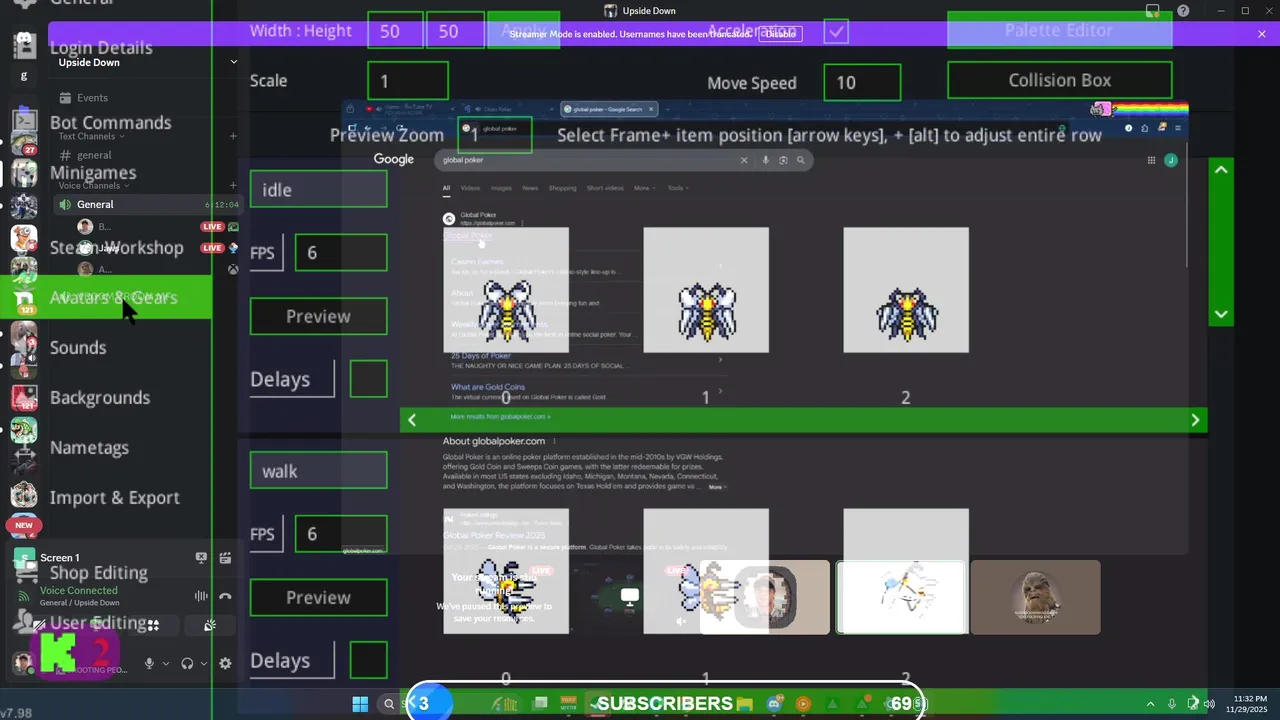
Task: Open Discord inbox icon in title bar
Action: (1153, 11)
